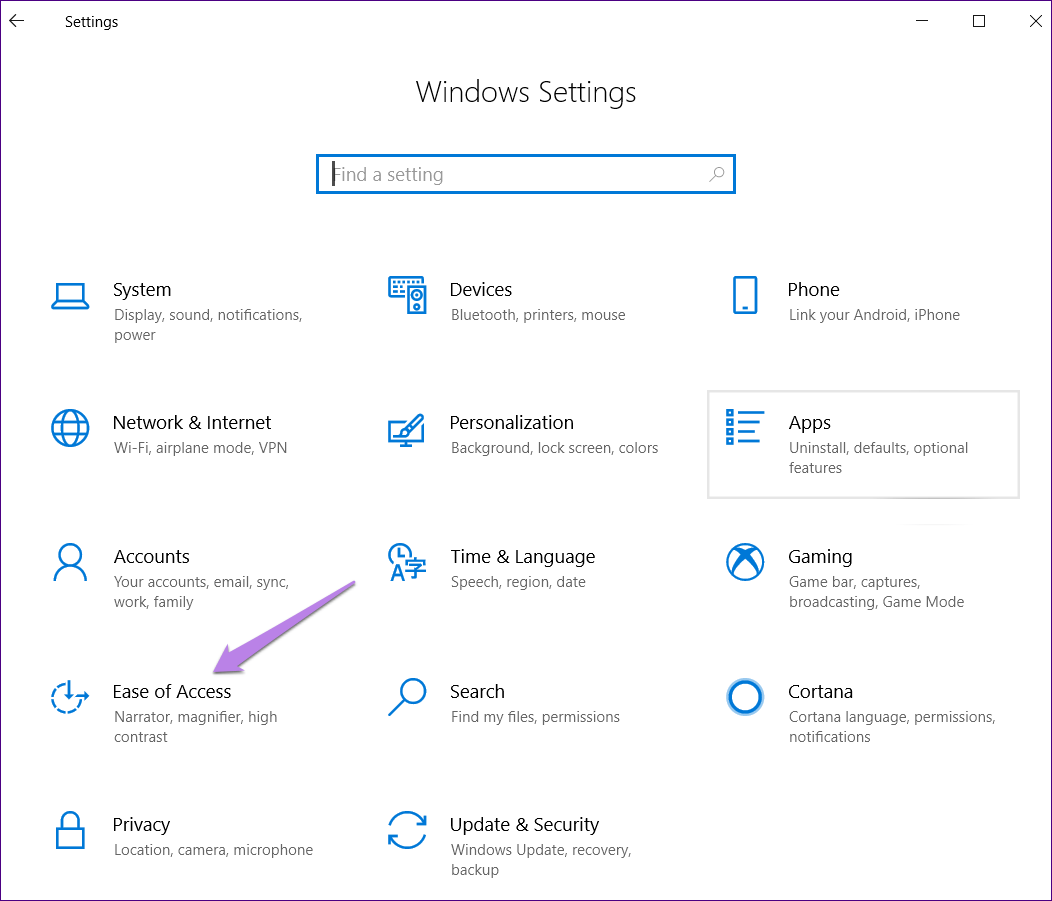The height and width of the screenshot is (901, 1052).
Task: Open the Update & Security refresh icon
Action: (407, 830)
